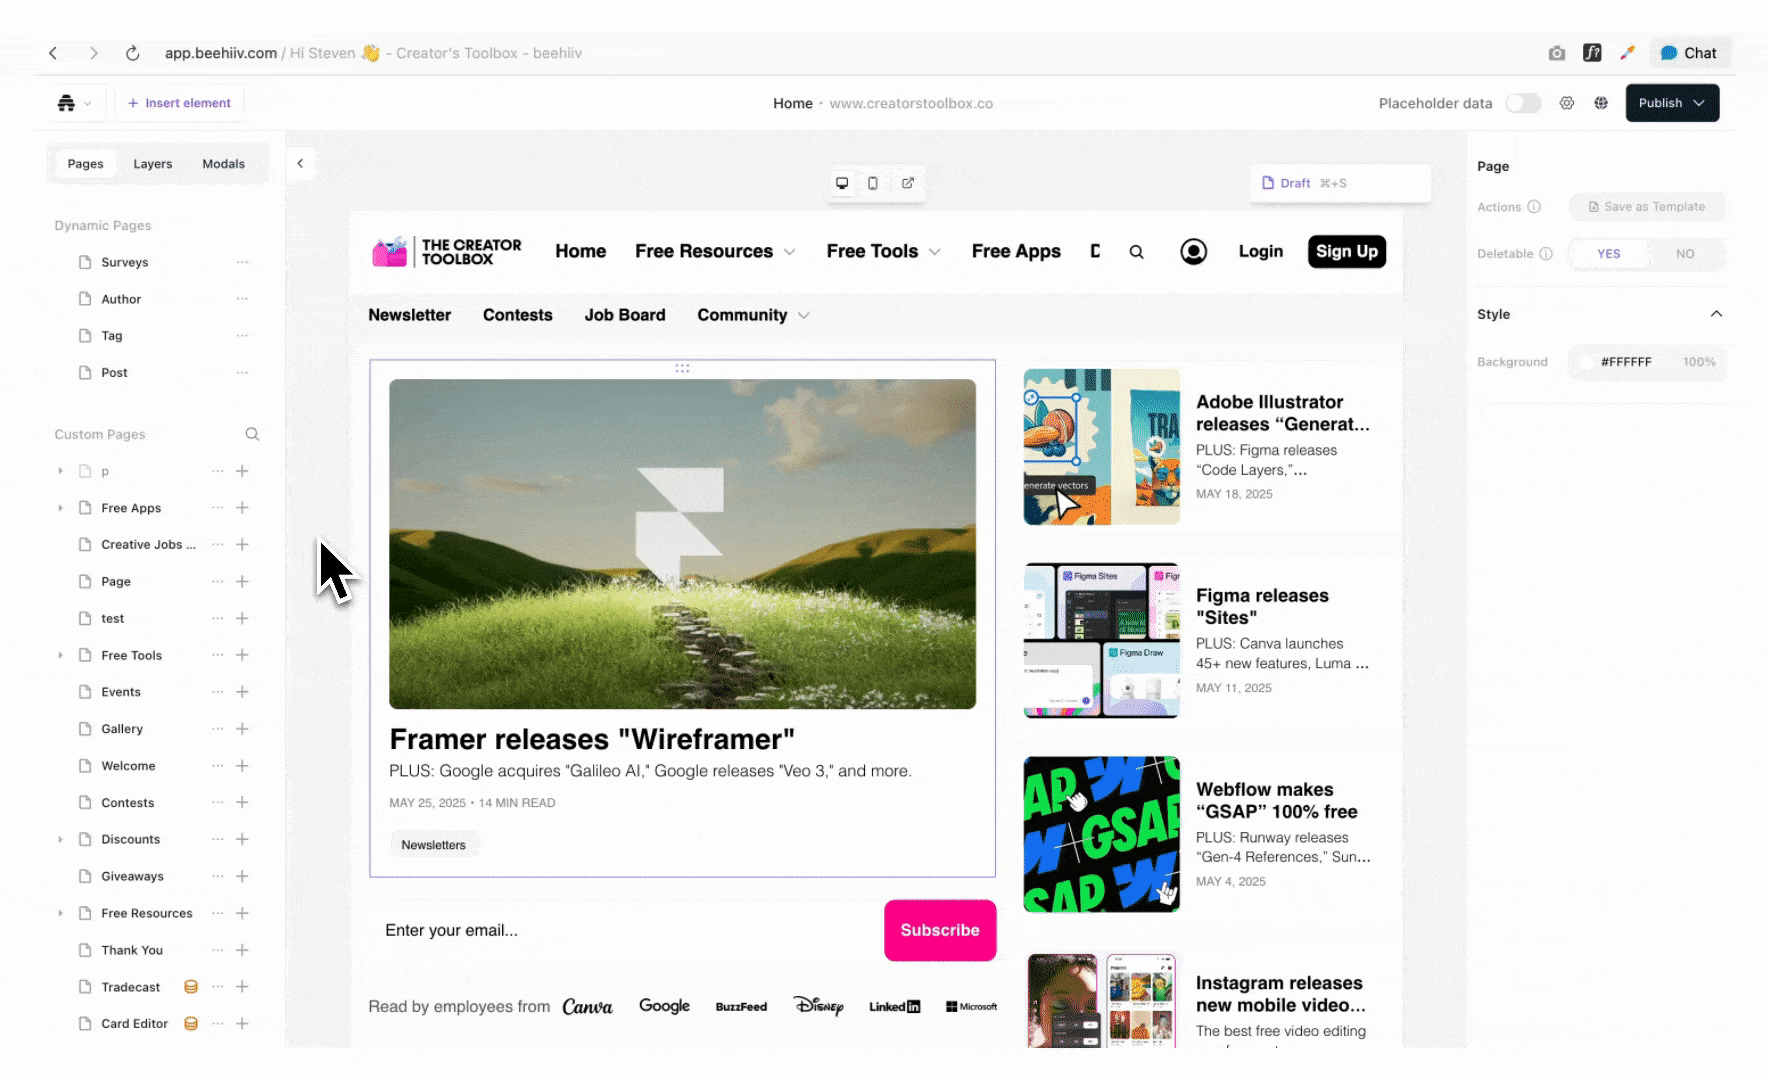Screen dimensions: 1768x1080
Task: Open Free Resources nav dropdown
Action: 715,251
